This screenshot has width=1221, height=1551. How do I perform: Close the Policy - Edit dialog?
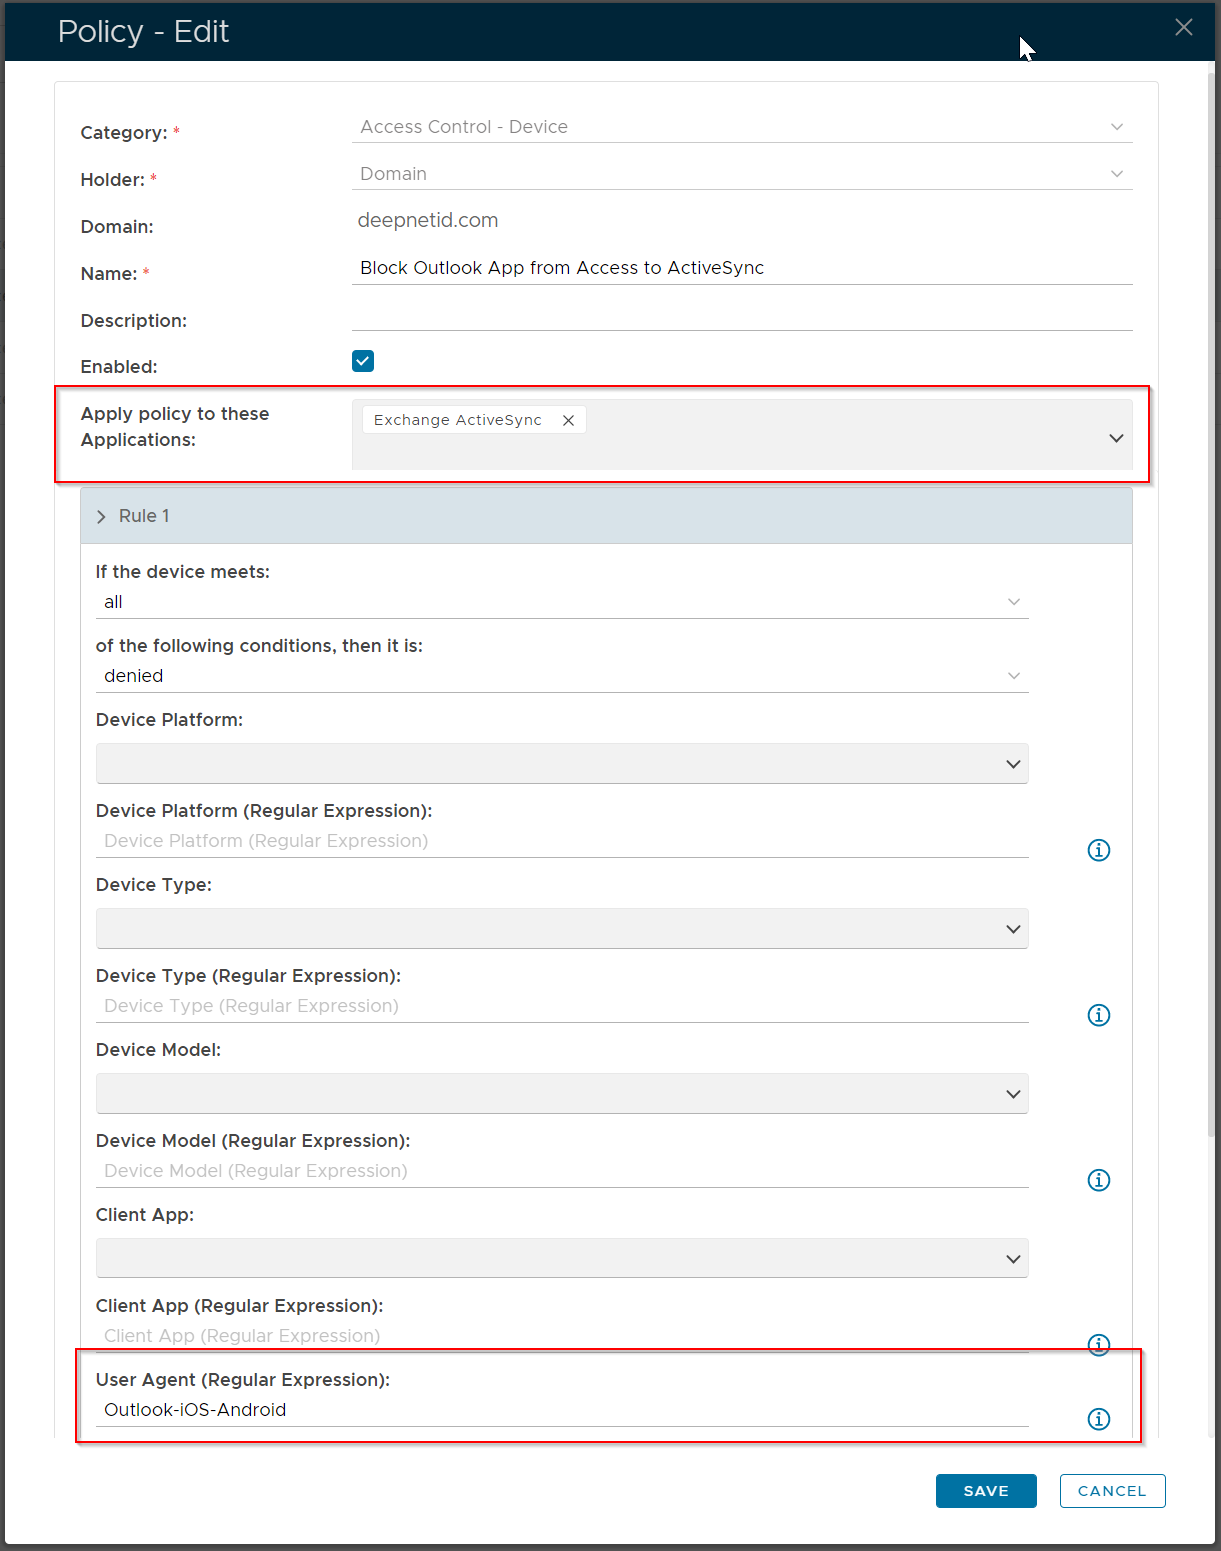point(1183,28)
